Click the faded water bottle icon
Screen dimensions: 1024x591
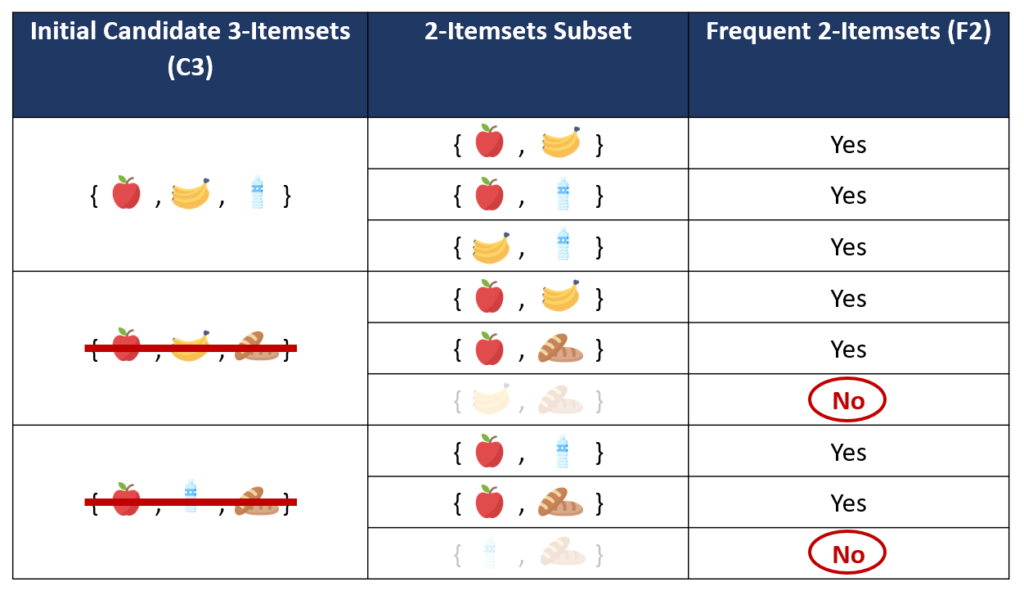click(490, 553)
